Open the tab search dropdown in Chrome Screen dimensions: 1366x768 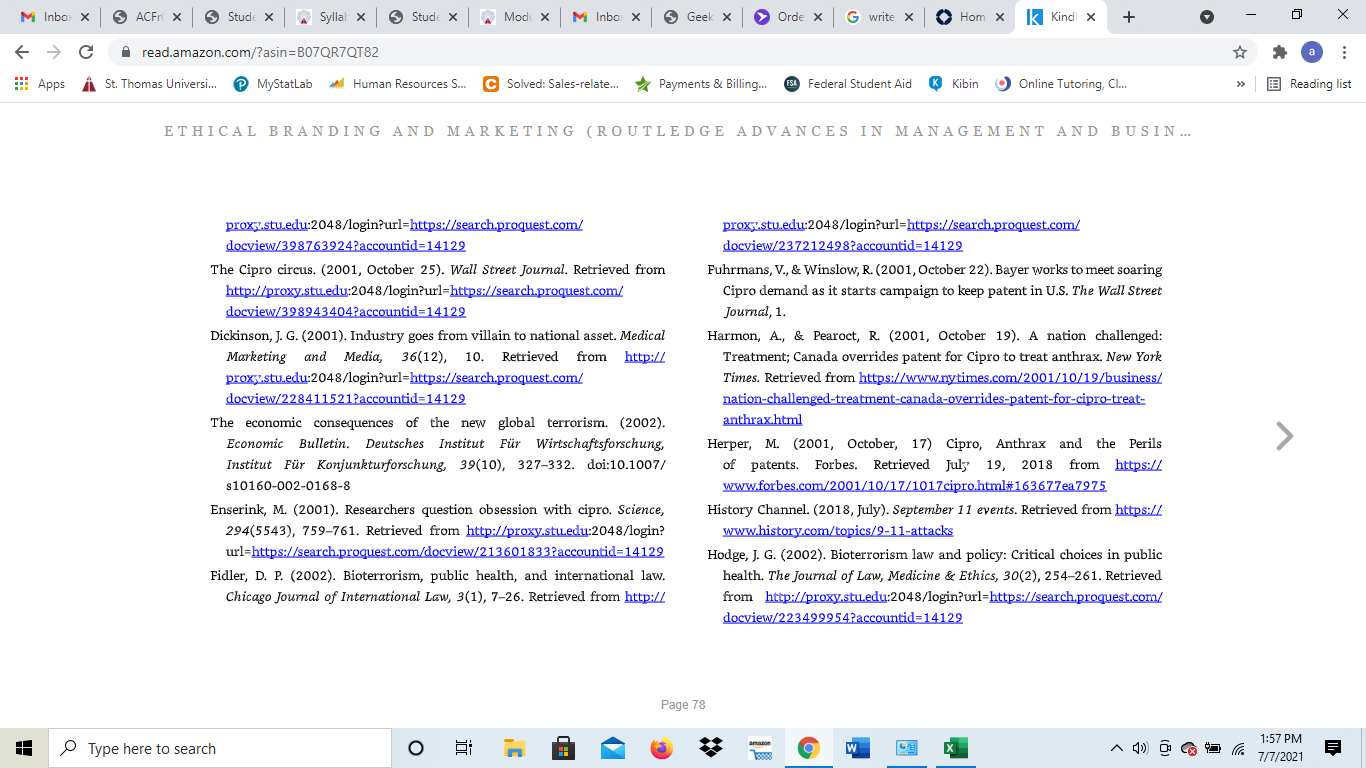coord(1207,17)
